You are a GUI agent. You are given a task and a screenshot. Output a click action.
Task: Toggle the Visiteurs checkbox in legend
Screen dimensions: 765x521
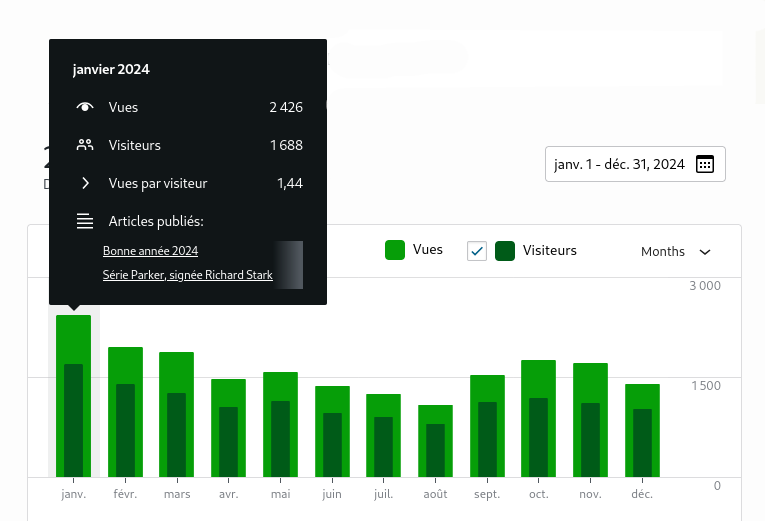coord(477,251)
